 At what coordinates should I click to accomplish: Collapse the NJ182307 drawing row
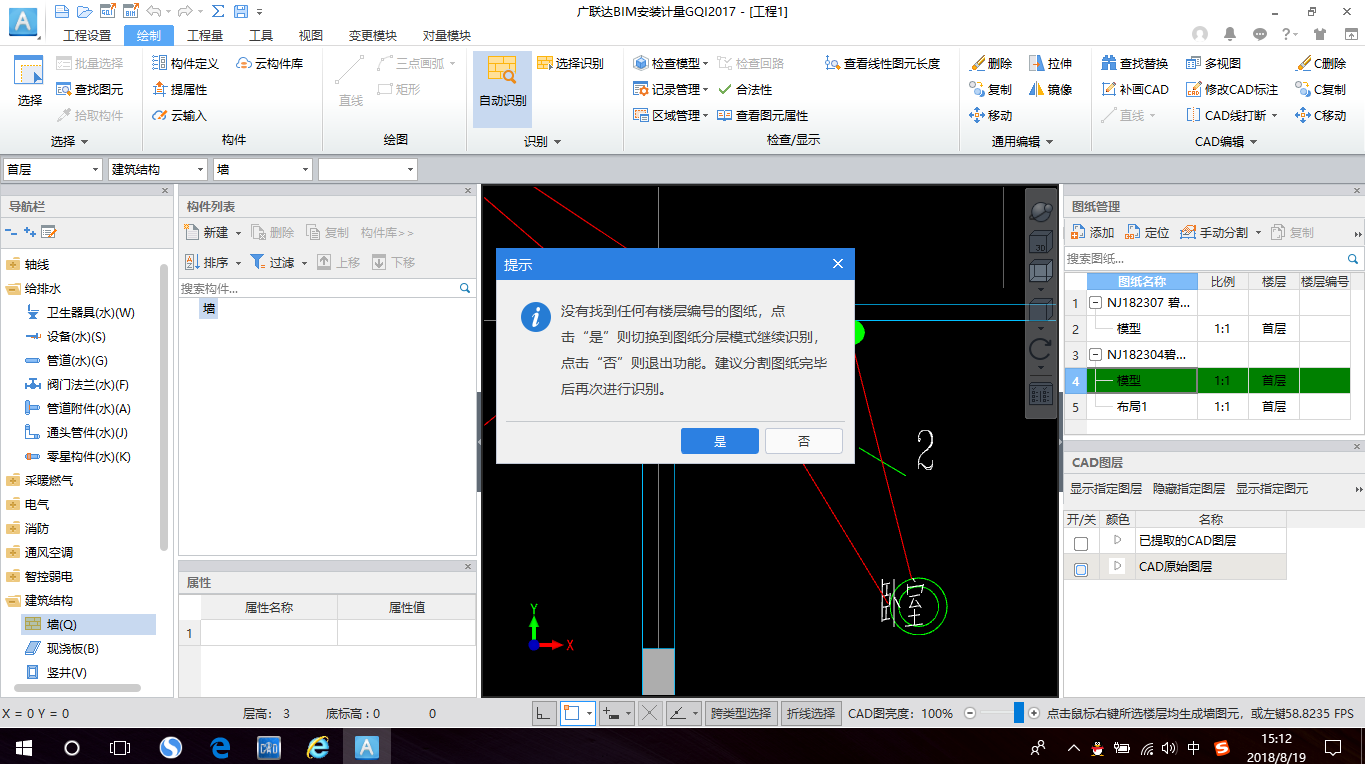pos(1096,302)
